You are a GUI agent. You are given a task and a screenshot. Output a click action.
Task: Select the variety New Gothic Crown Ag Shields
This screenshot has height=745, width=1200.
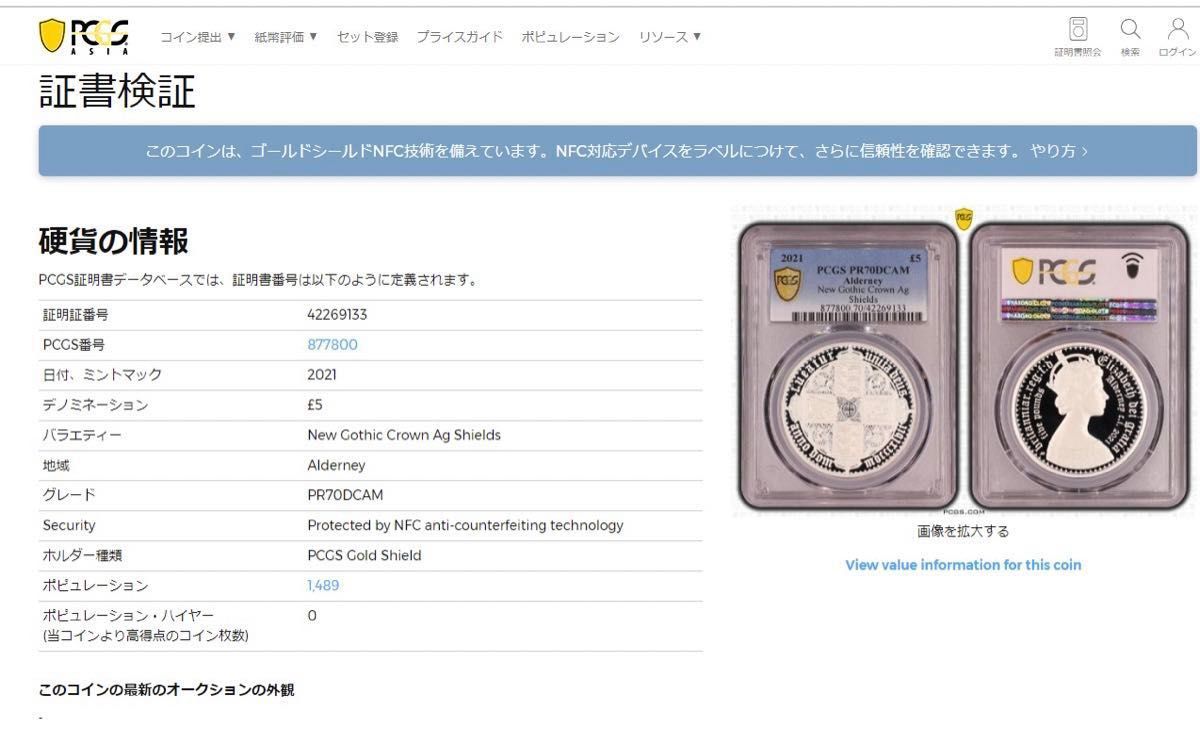coord(404,435)
